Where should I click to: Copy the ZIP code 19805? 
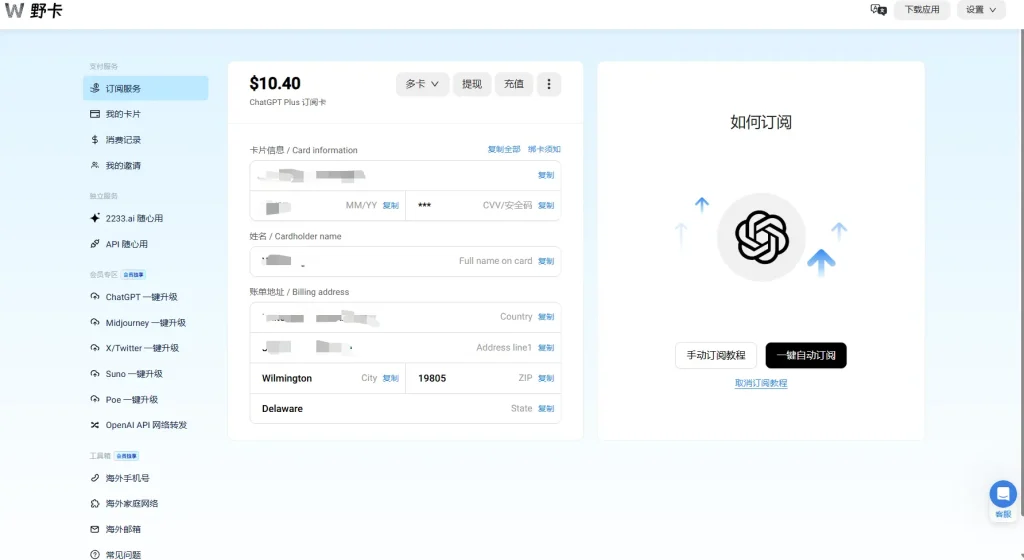[x=546, y=378]
